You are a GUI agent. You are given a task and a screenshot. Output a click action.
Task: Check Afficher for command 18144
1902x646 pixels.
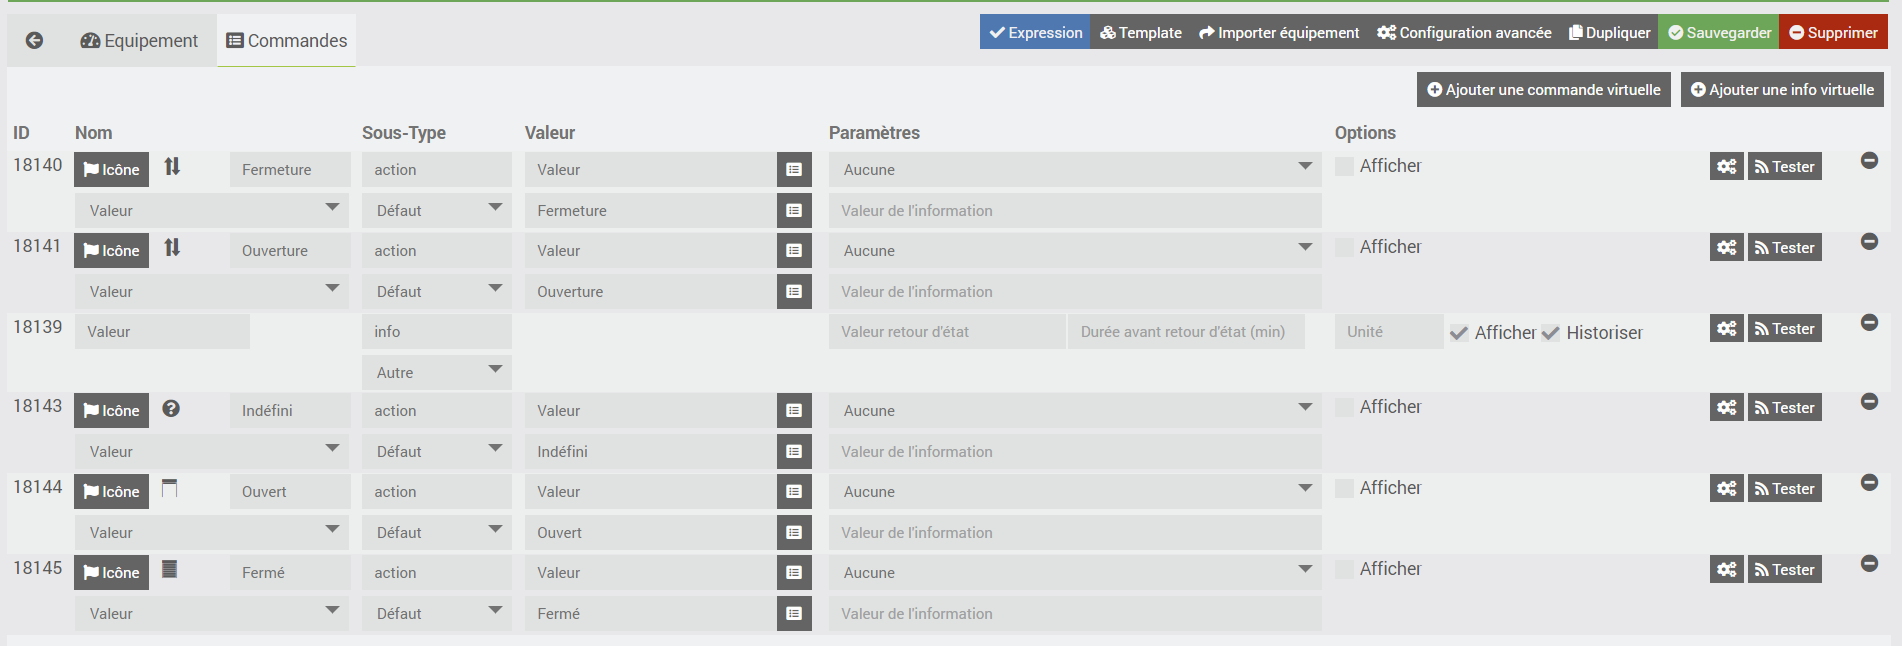1345,488
